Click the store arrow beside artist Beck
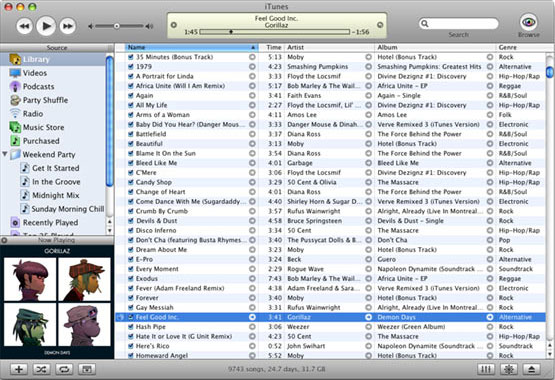 (368, 259)
